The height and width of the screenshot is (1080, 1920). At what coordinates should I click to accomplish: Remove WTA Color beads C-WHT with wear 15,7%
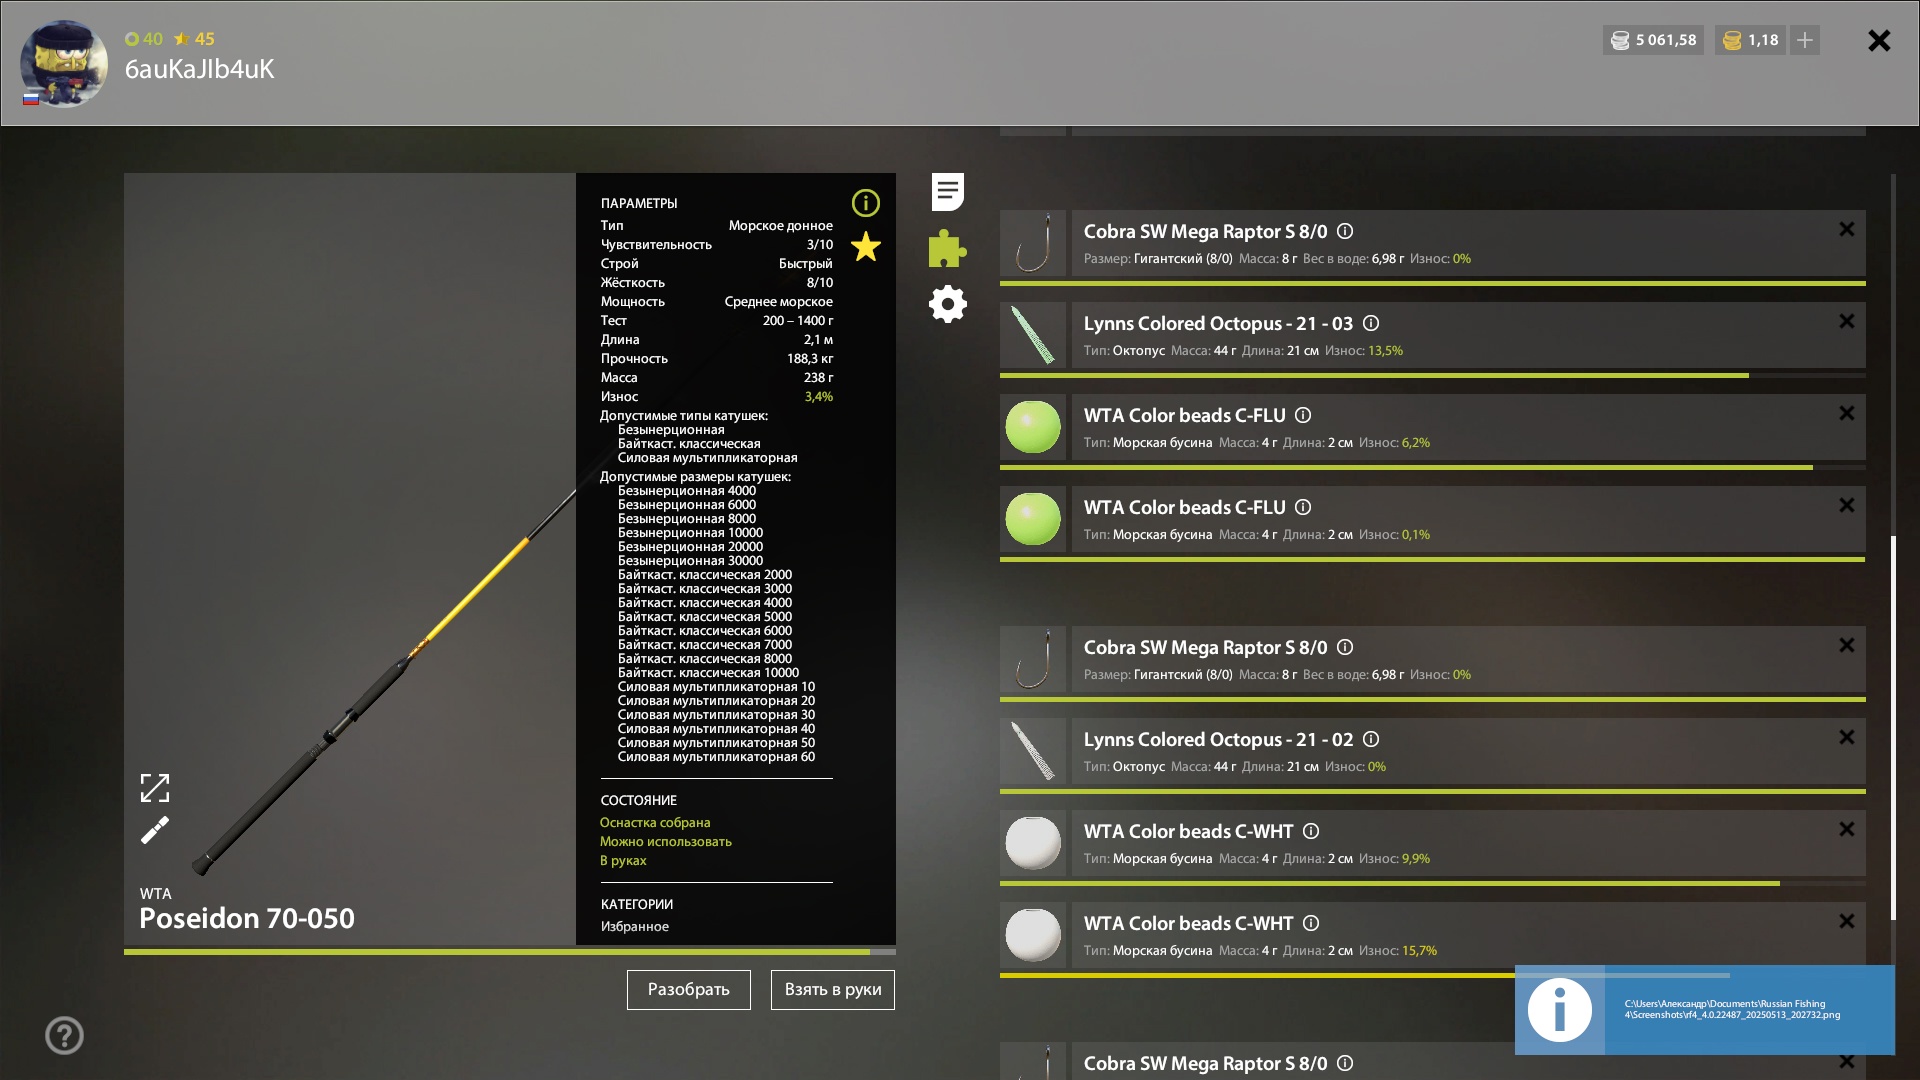coord(1847,921)
